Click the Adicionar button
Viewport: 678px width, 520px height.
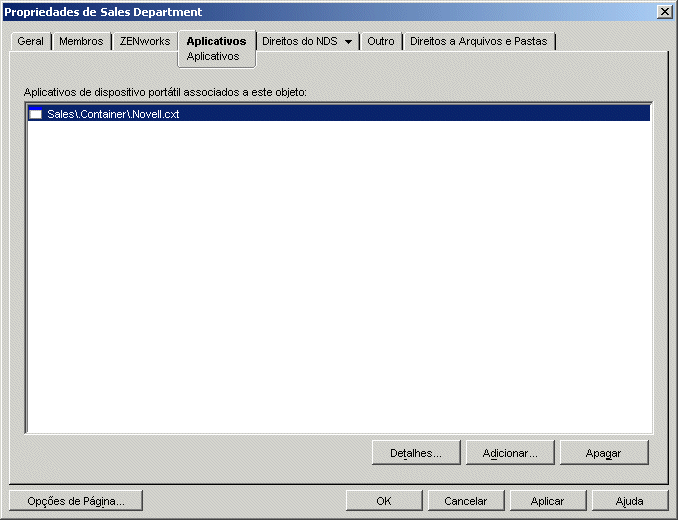pyautogui.click(x=510, y=453)
